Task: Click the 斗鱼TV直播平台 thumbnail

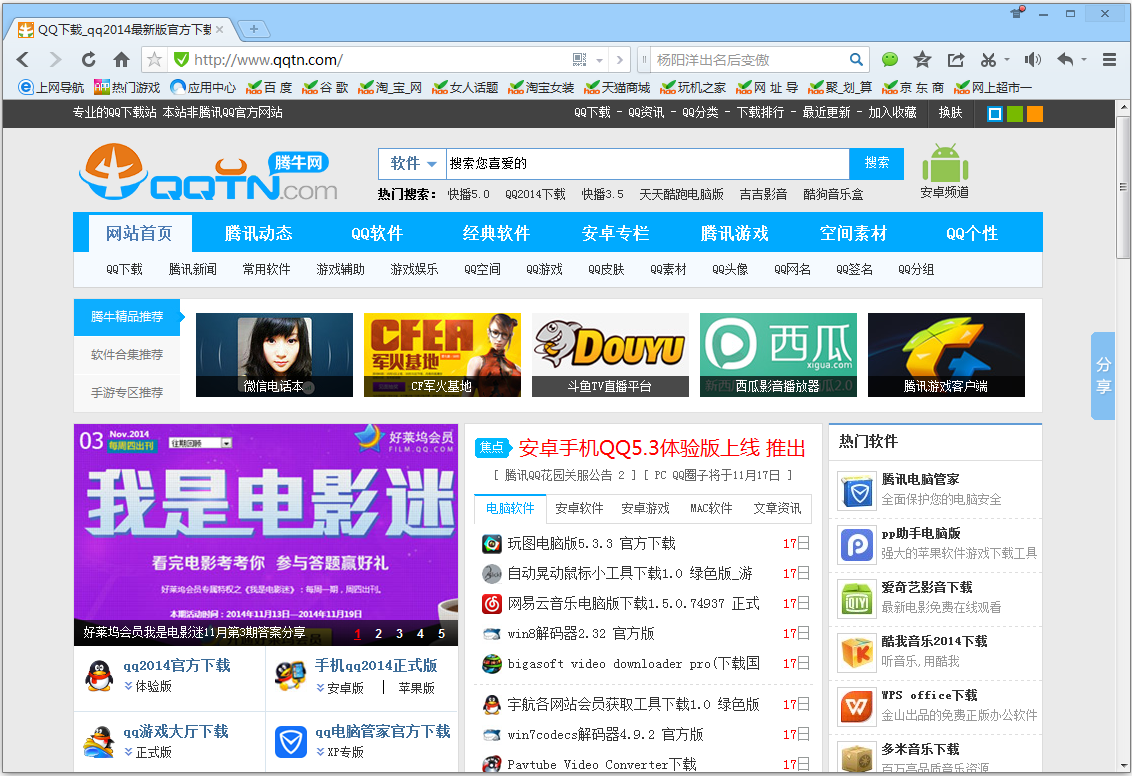Action: (x=610, y=354)
